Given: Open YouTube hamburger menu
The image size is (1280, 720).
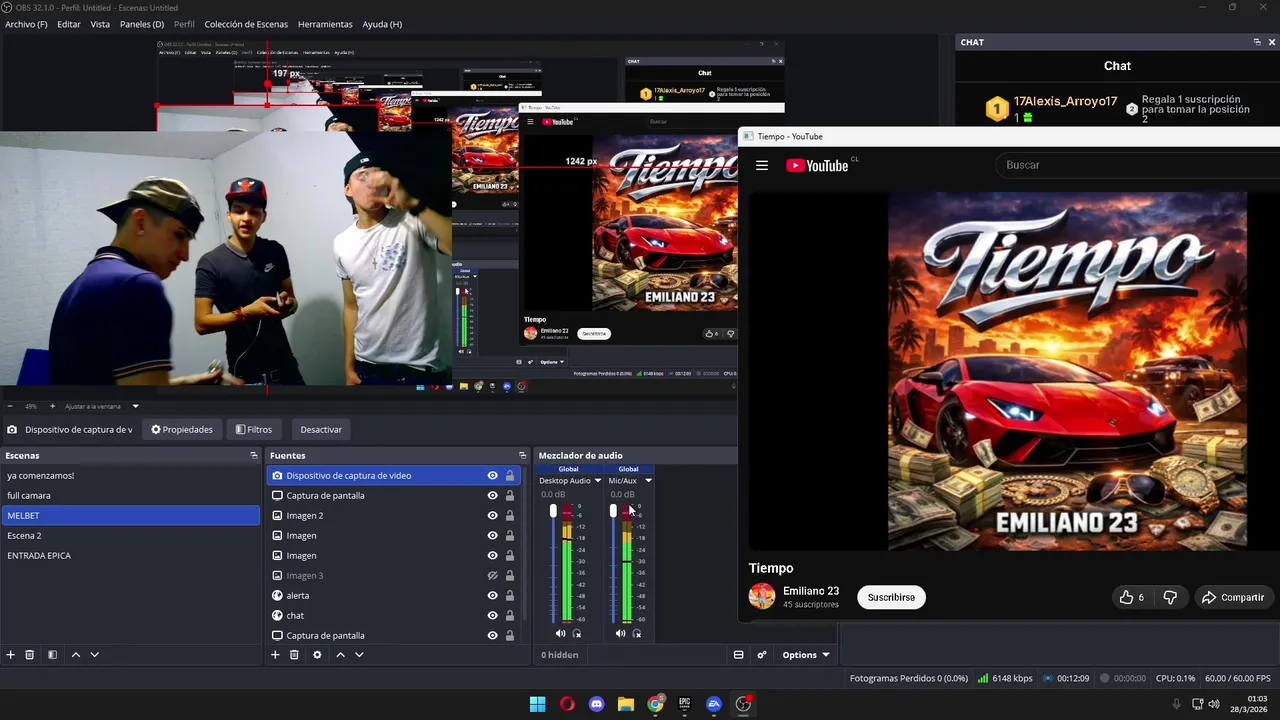Looking at the screenshot, I should pos(762,165).
